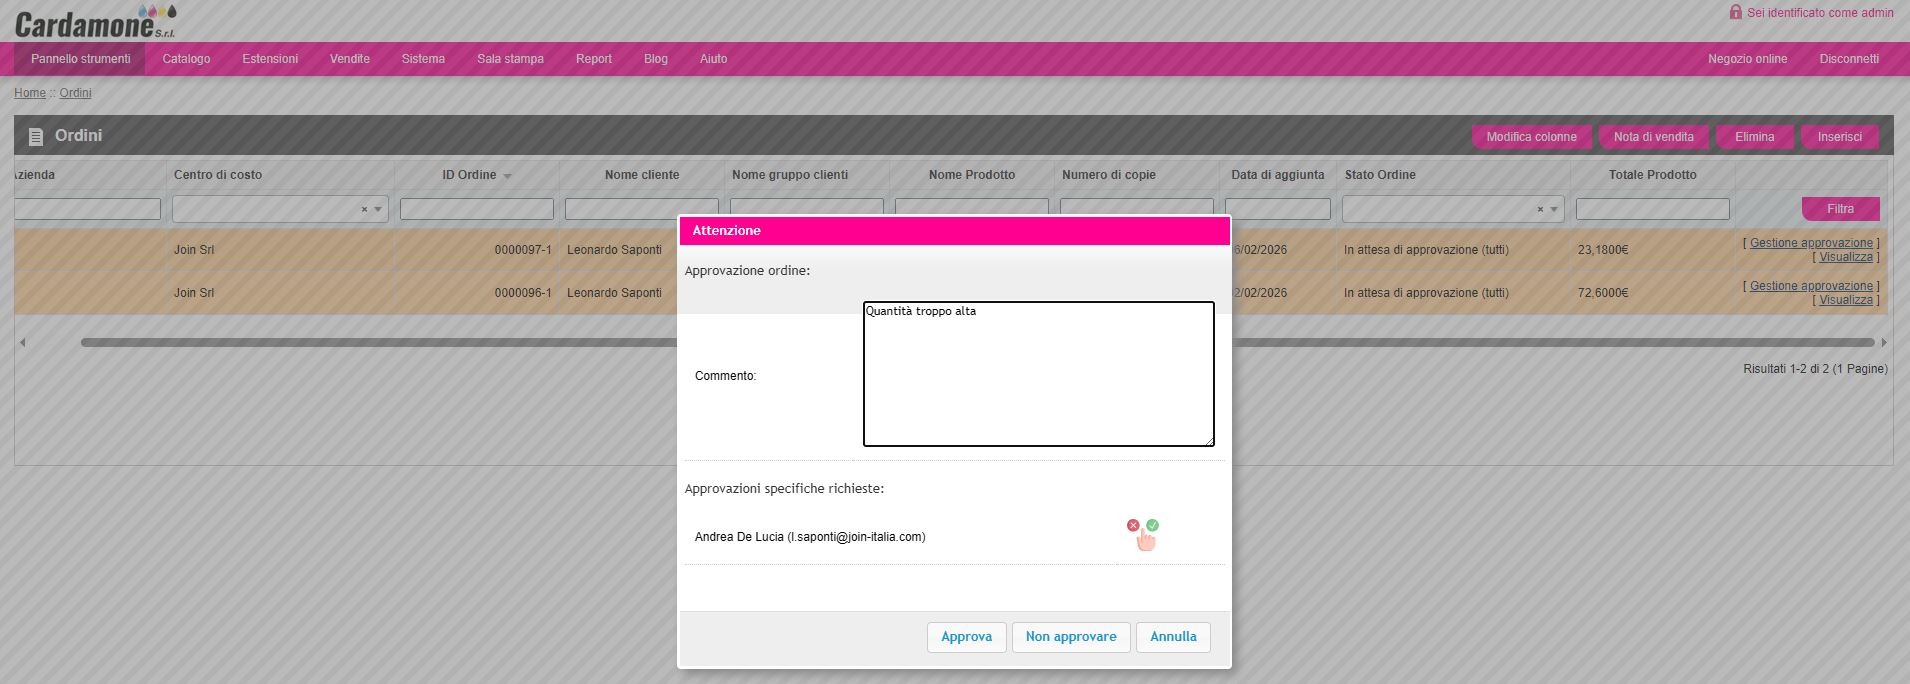Click the Totale Prodotto filter input

click(x=1653, y=209)
